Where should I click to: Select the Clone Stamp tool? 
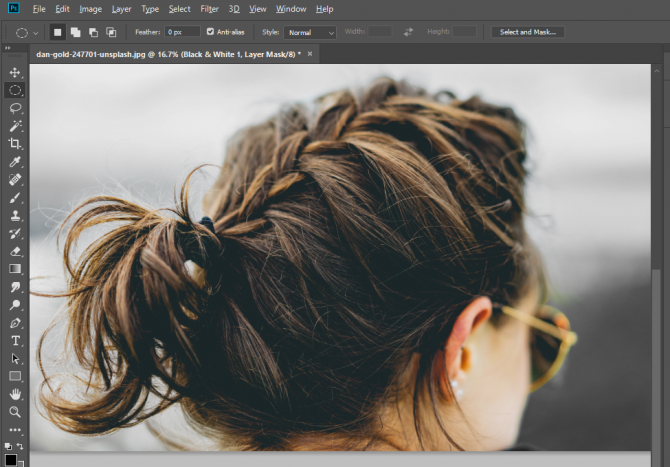coord(15,215)
